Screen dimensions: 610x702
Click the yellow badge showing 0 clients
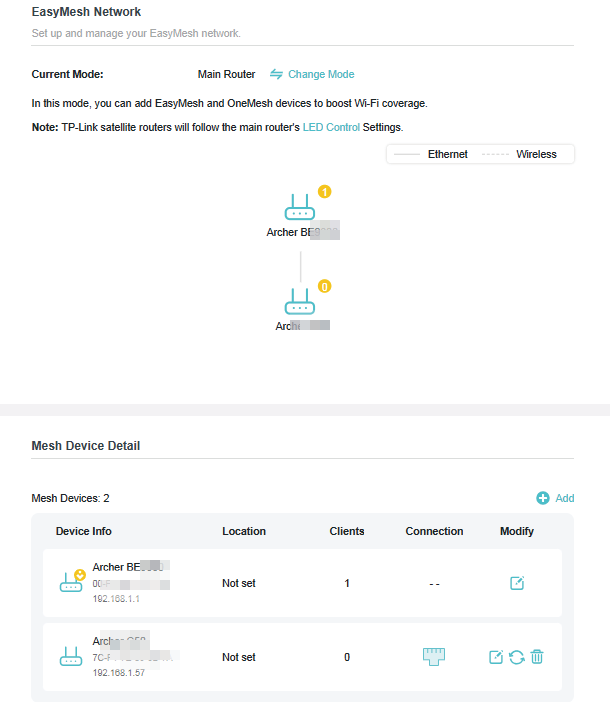324,286
